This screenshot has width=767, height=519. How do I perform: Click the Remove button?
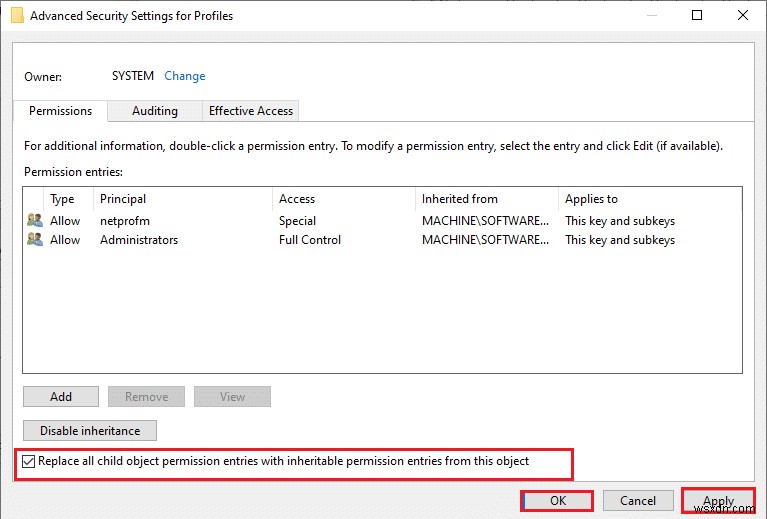click(146, 397)
